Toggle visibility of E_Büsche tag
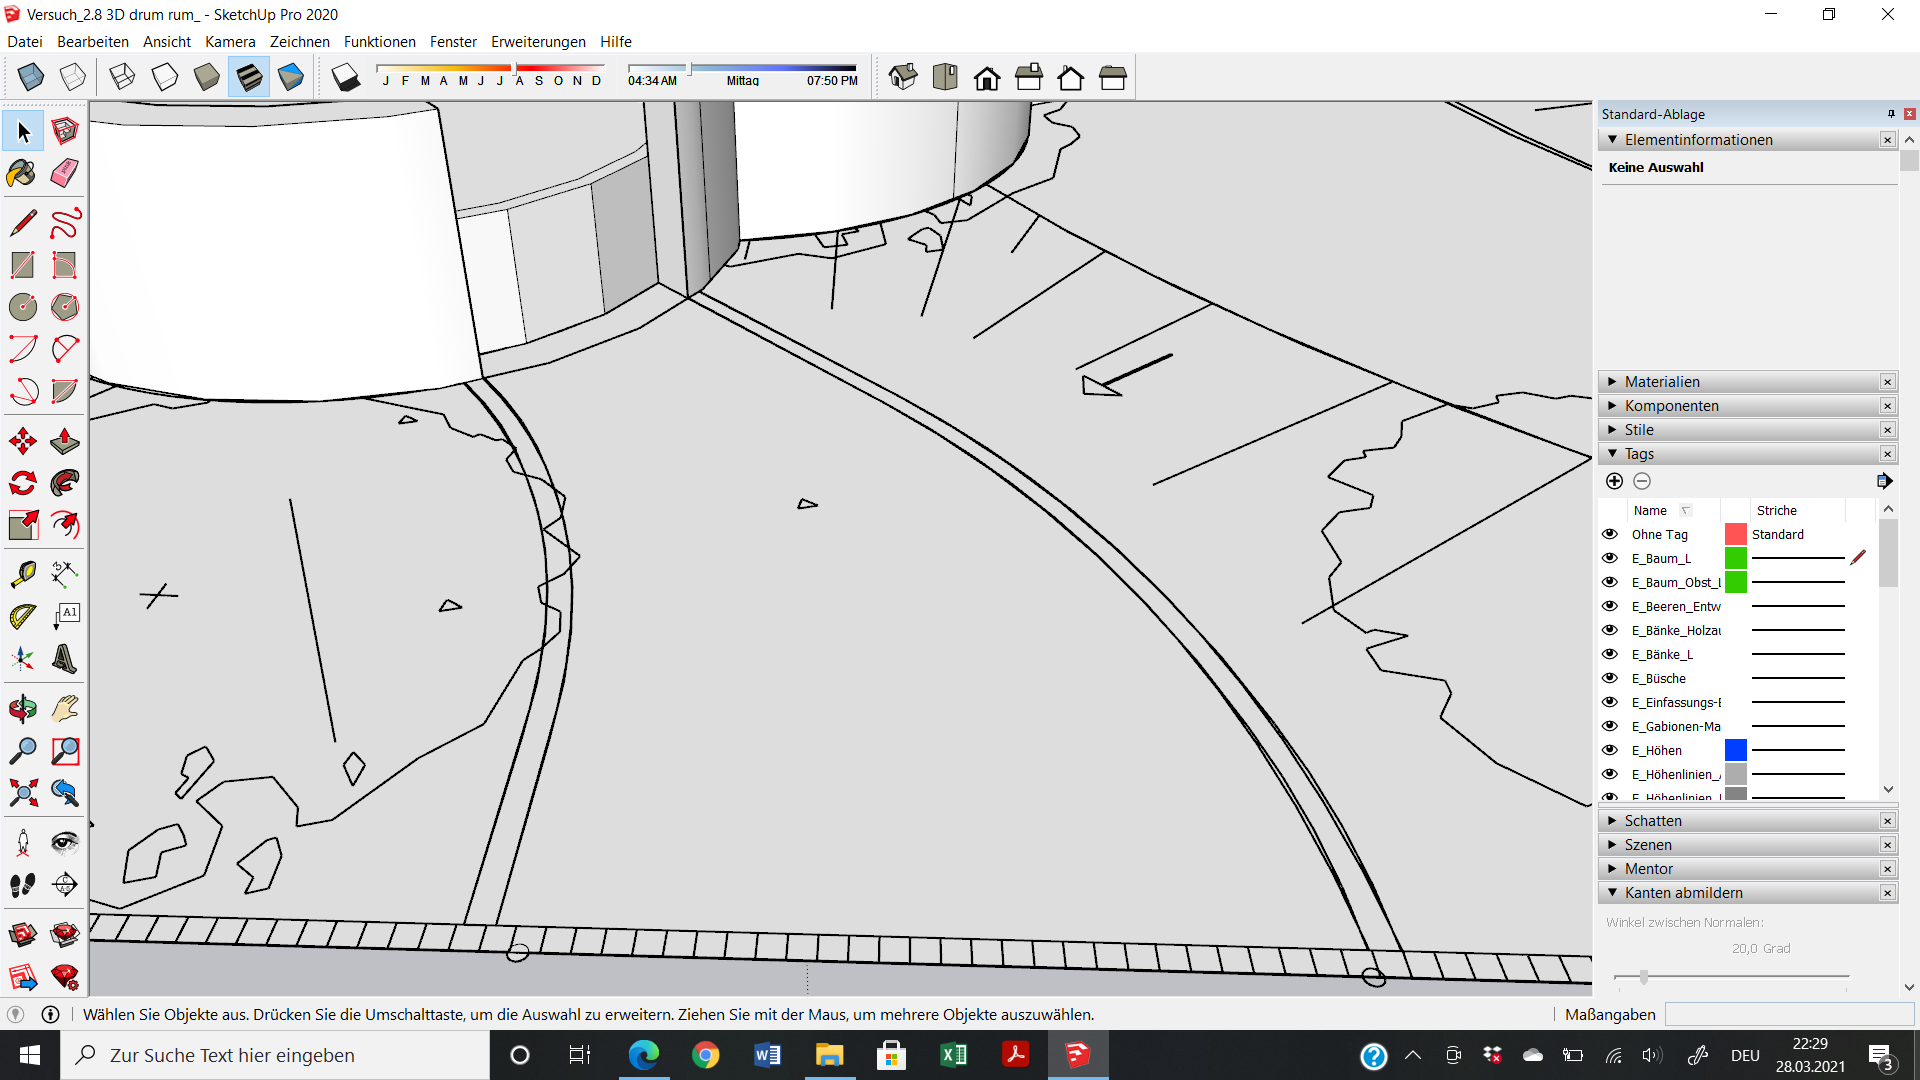 click(1610, 678)
